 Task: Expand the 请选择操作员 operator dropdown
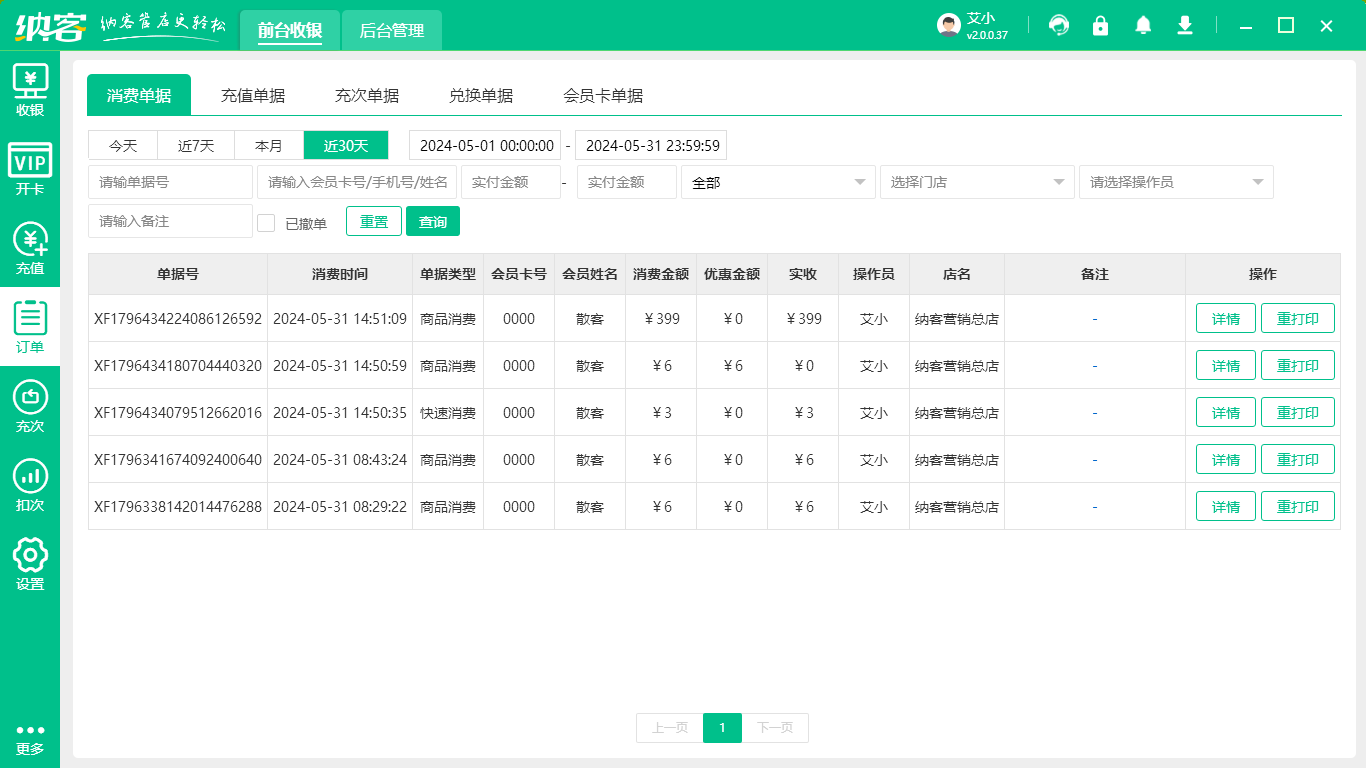click(x=1176, y=182)
